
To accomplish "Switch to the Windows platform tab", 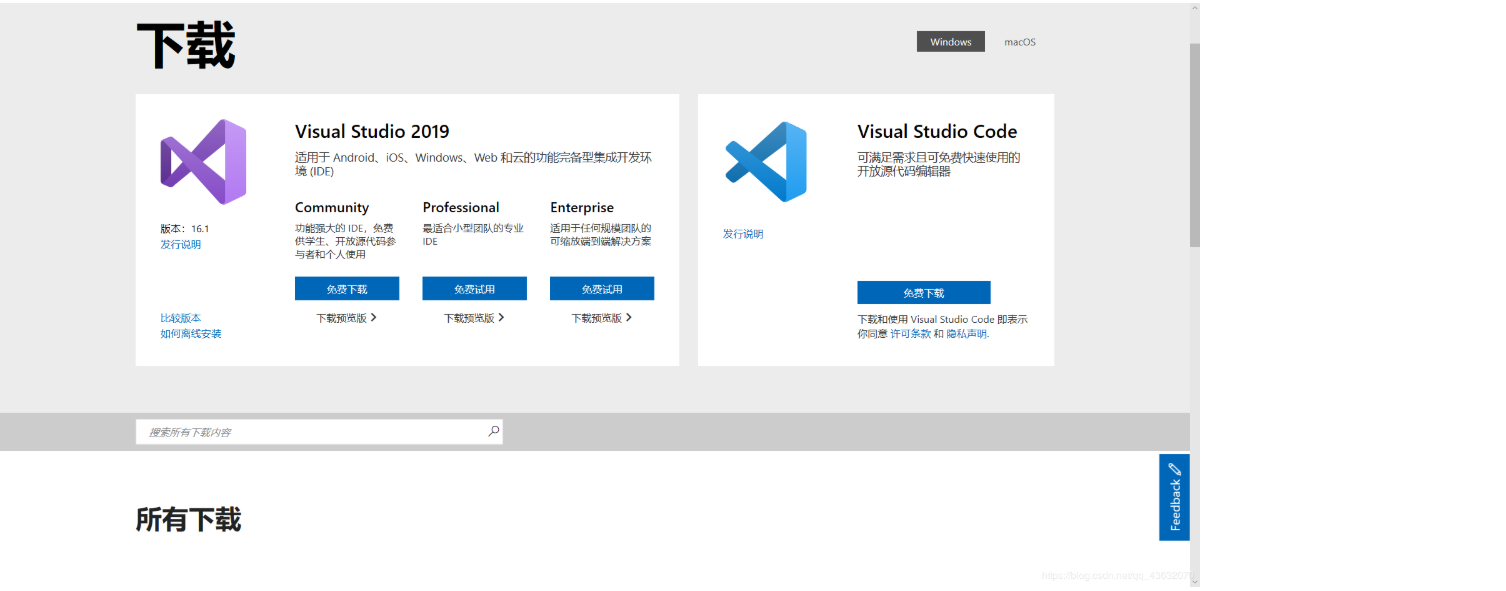I will [x=951, y=42].
